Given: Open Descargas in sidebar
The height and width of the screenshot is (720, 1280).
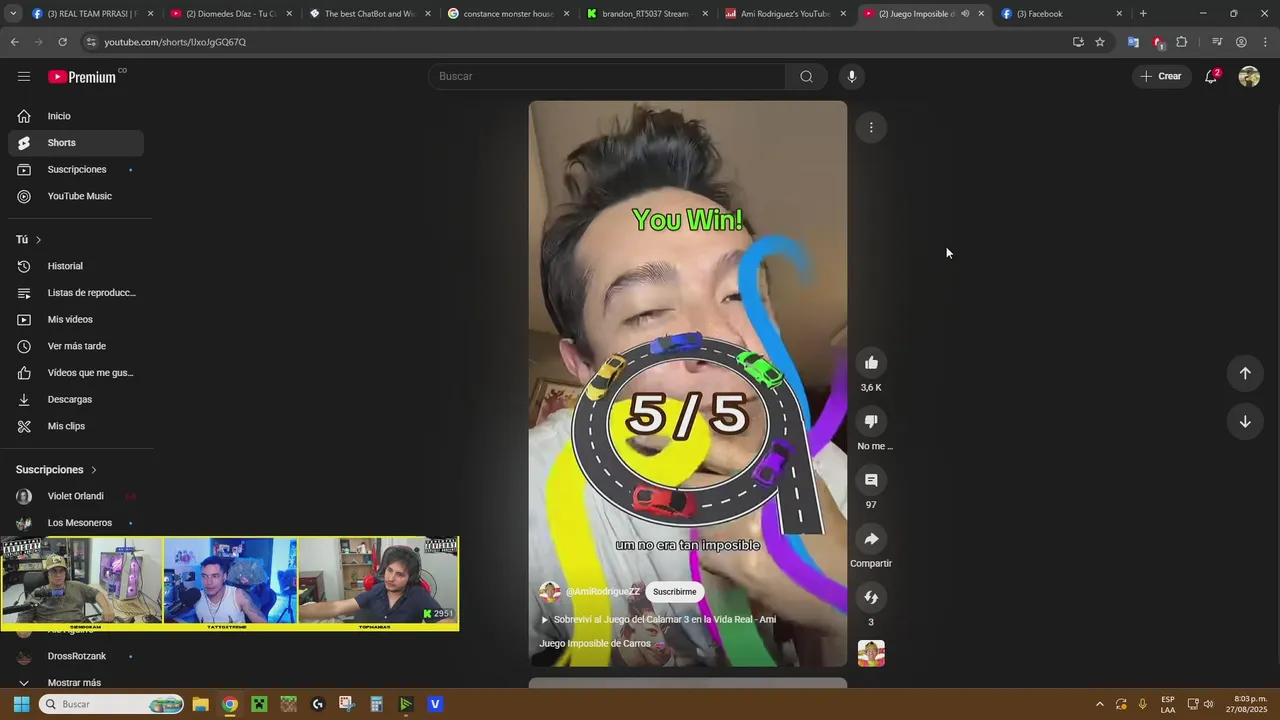Looking at the screenshot, I should 76,399.
